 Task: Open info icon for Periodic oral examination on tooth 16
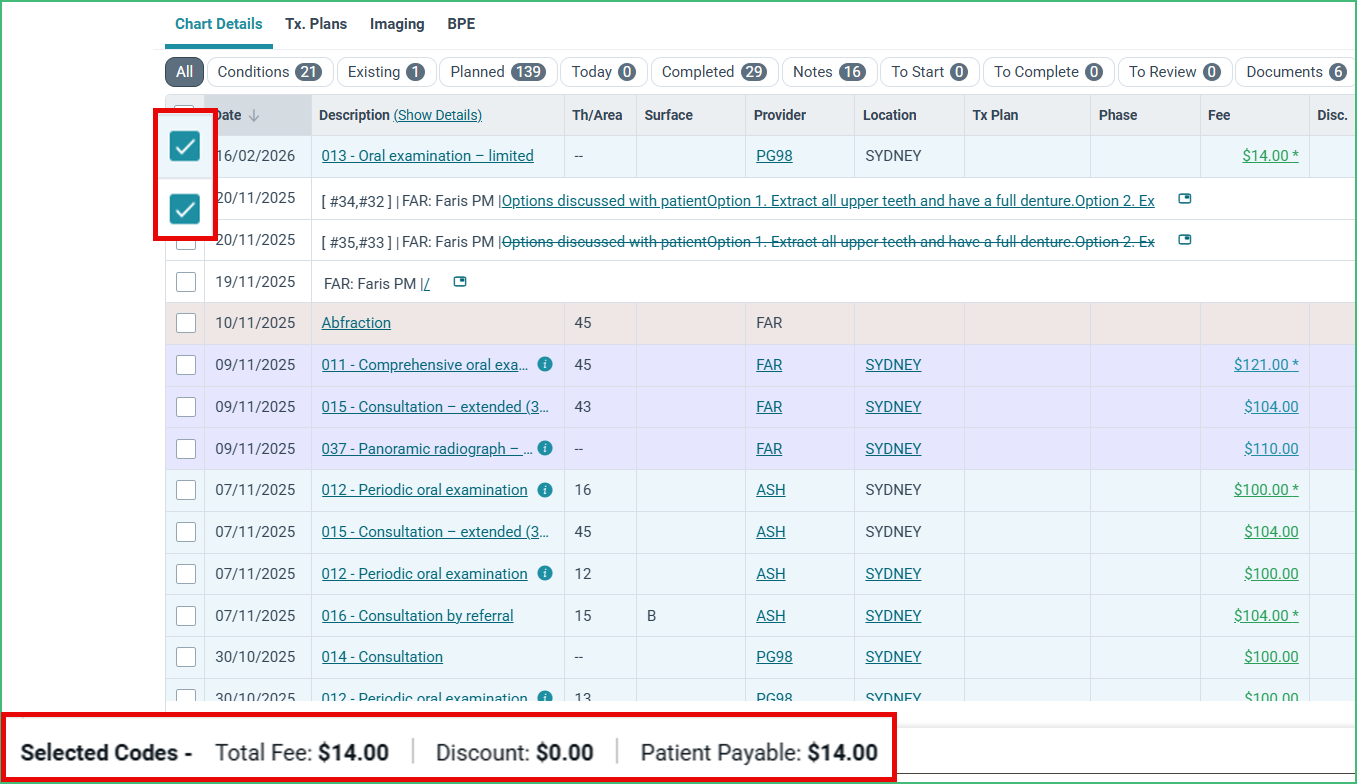click(x=543, y=489)
